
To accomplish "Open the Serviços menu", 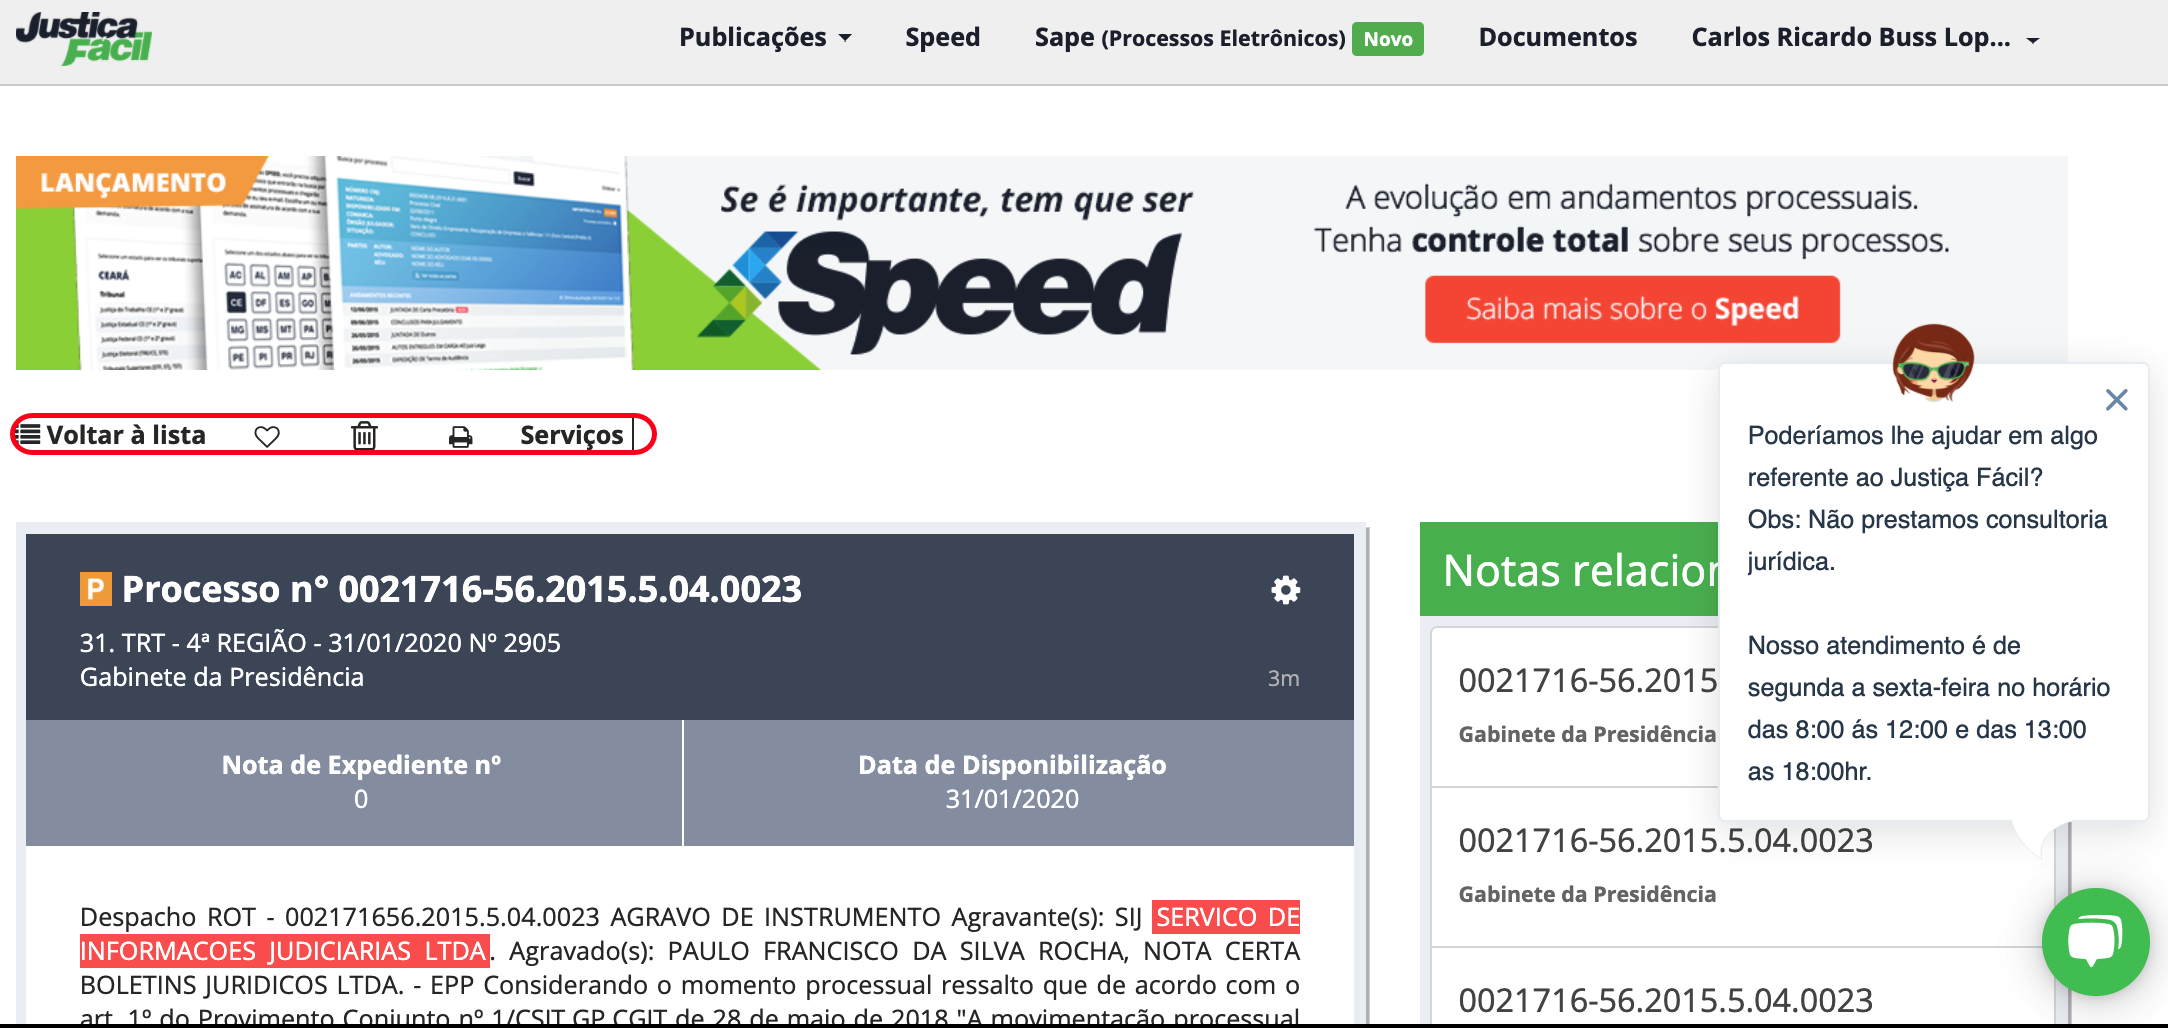I will coord(571,436).
